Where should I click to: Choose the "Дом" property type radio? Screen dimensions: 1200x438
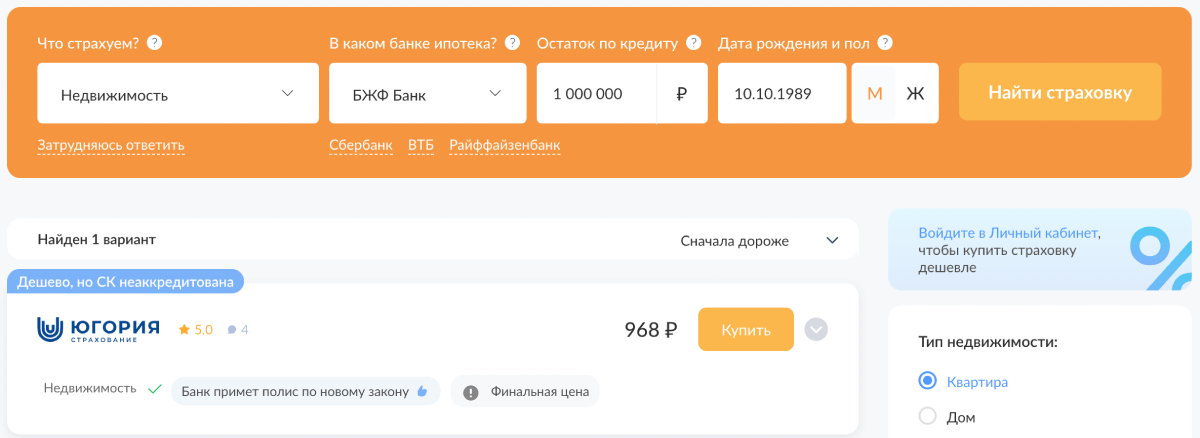pyautogui.click(x=927, y=417)
